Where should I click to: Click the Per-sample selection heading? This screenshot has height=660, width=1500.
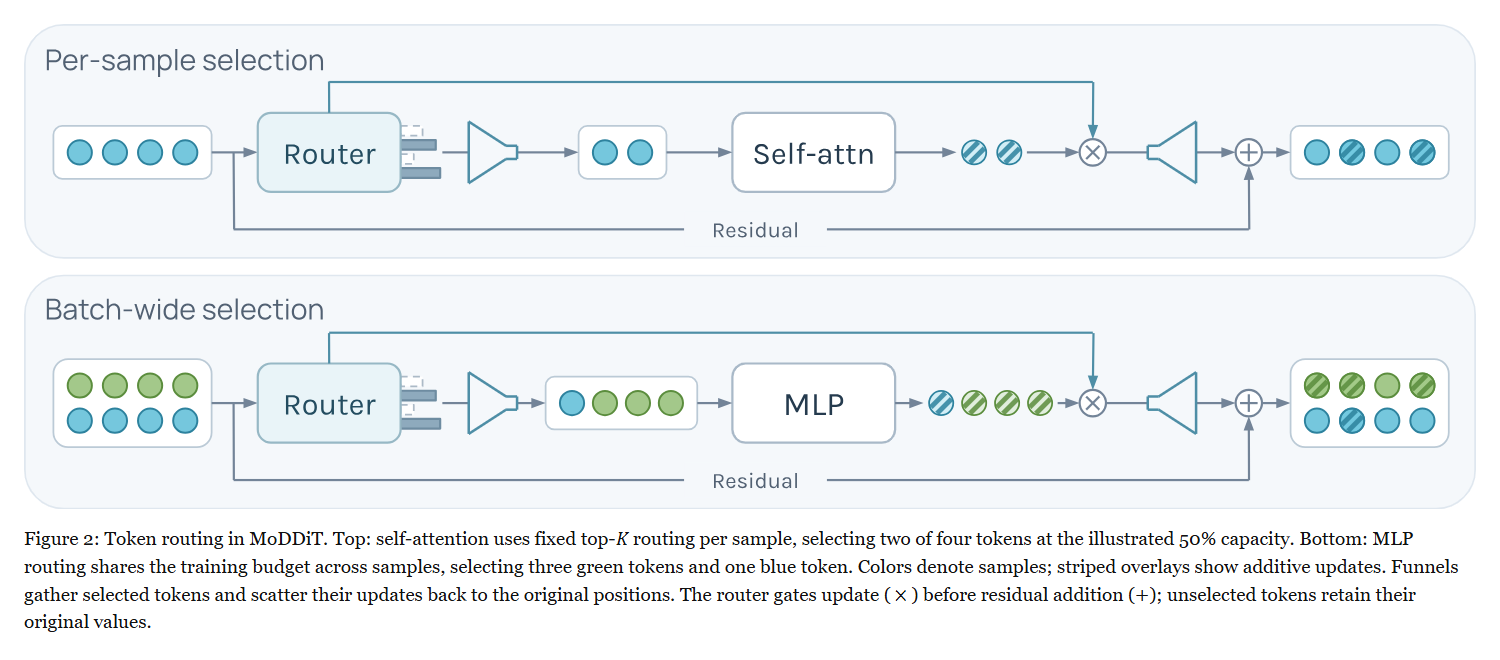point(185,61)
